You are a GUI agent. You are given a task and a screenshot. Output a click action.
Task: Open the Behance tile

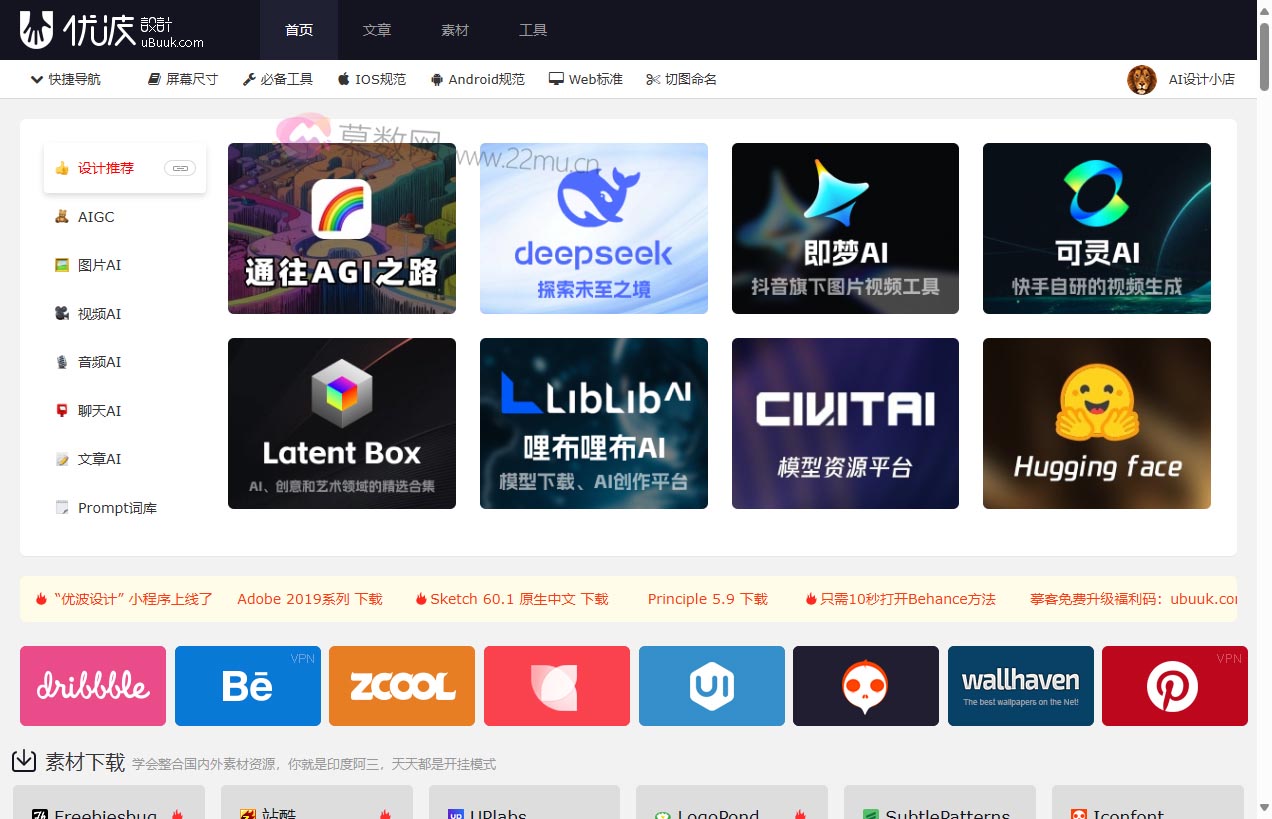tap(247, 686)
